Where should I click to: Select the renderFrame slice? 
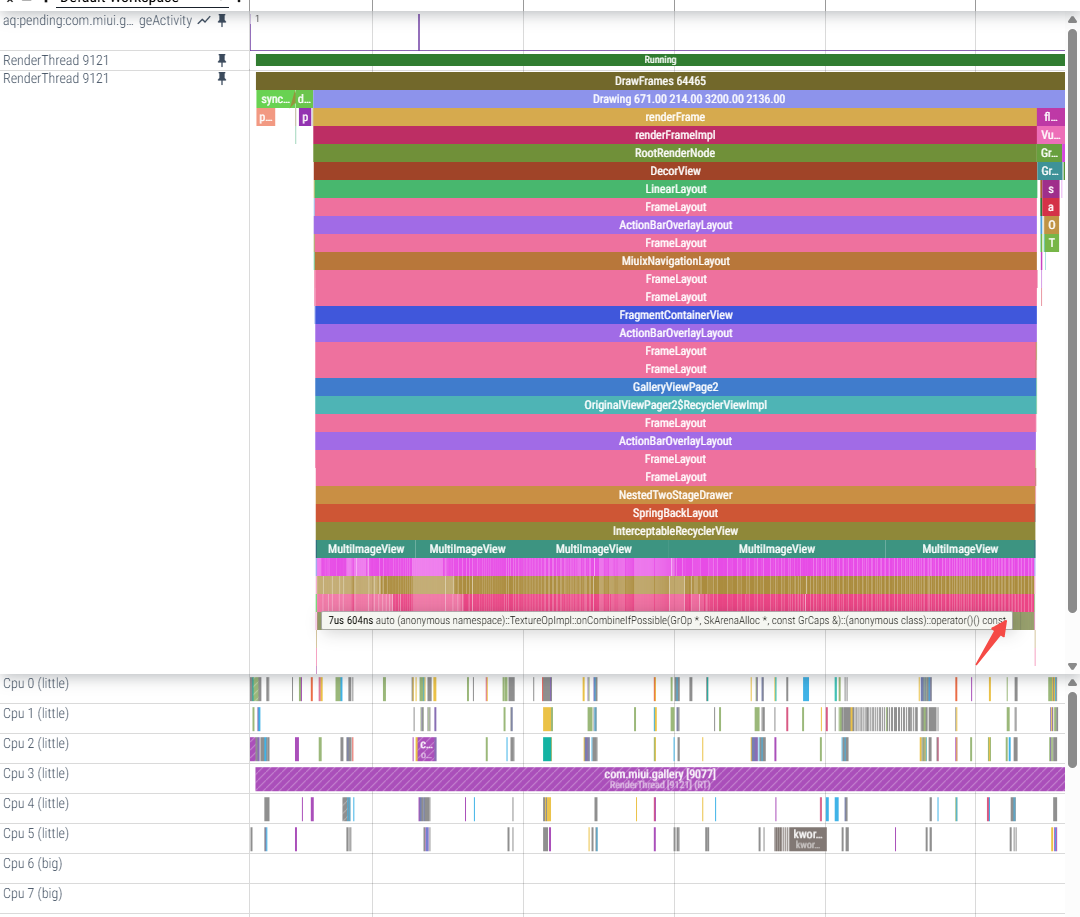pos(675,117)
